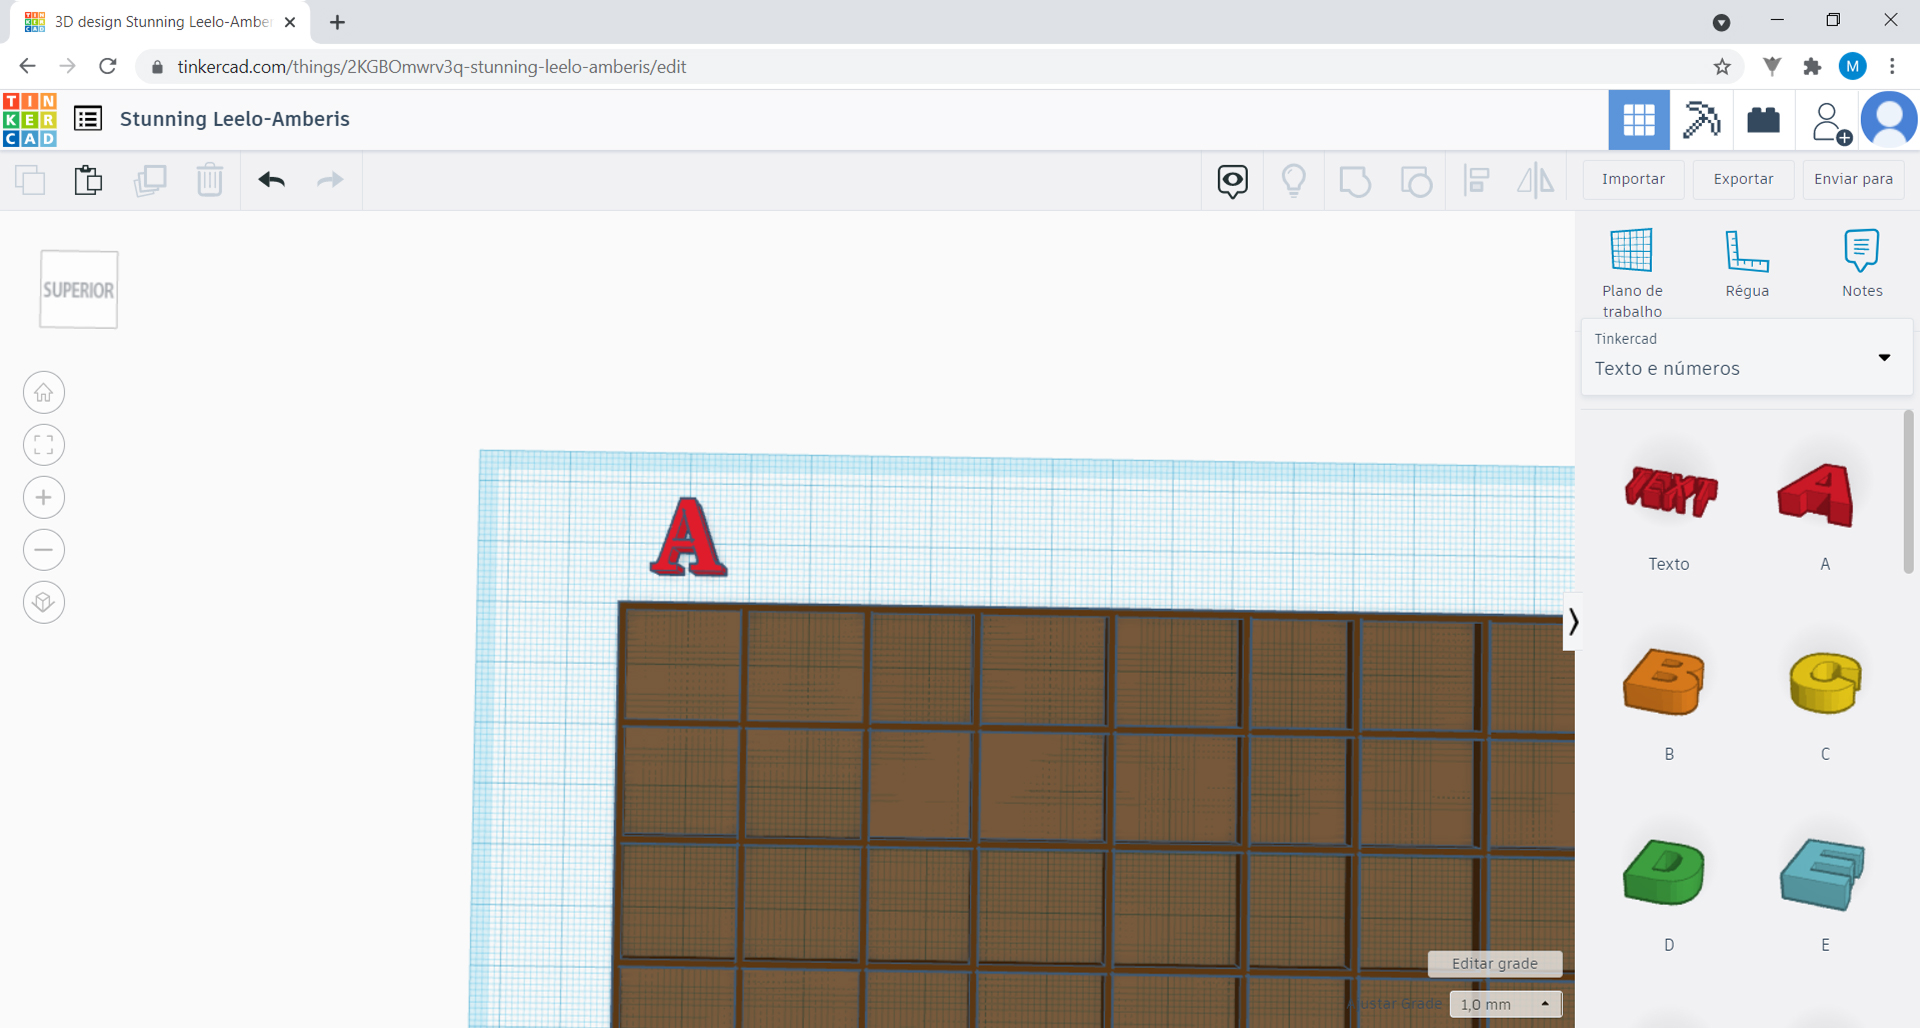Open a new browser tab
The height and width of the screenshot is (1028, 1920).
tap(337, 22)
